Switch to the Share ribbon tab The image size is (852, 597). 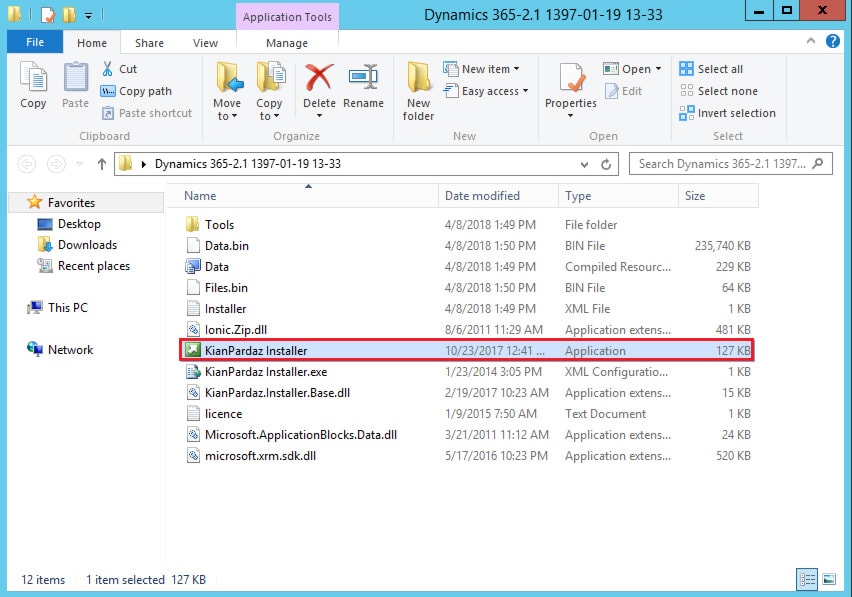click(x=149, y=43)
